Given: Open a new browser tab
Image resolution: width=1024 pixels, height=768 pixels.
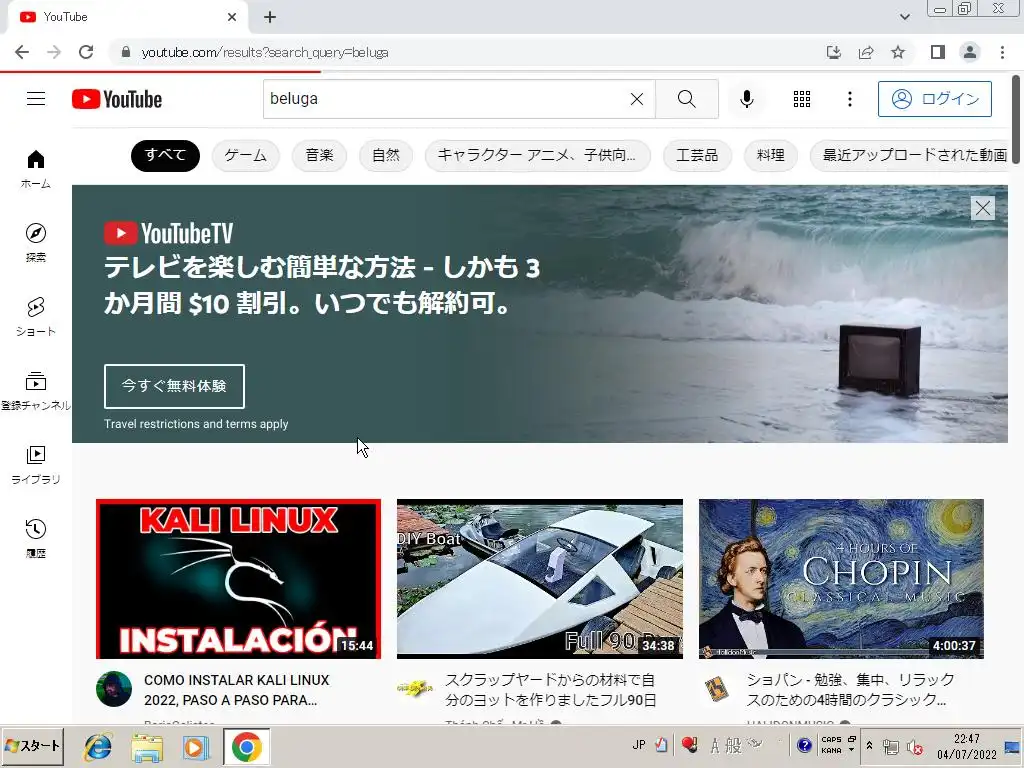Looking at the screenshot, I should [270, 17].
